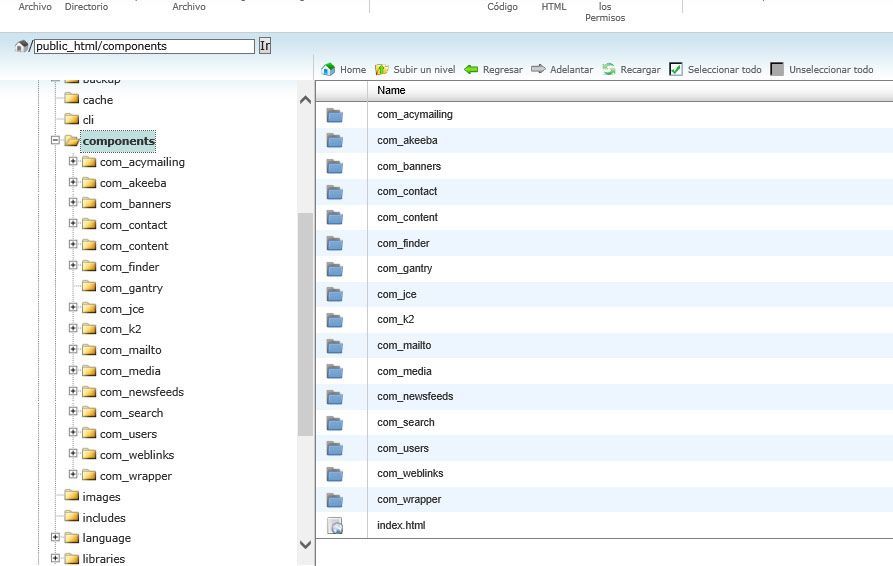Select com_mailto tree label
The width and height of the screenshot is (893, 566).
[x=130, y=350]
